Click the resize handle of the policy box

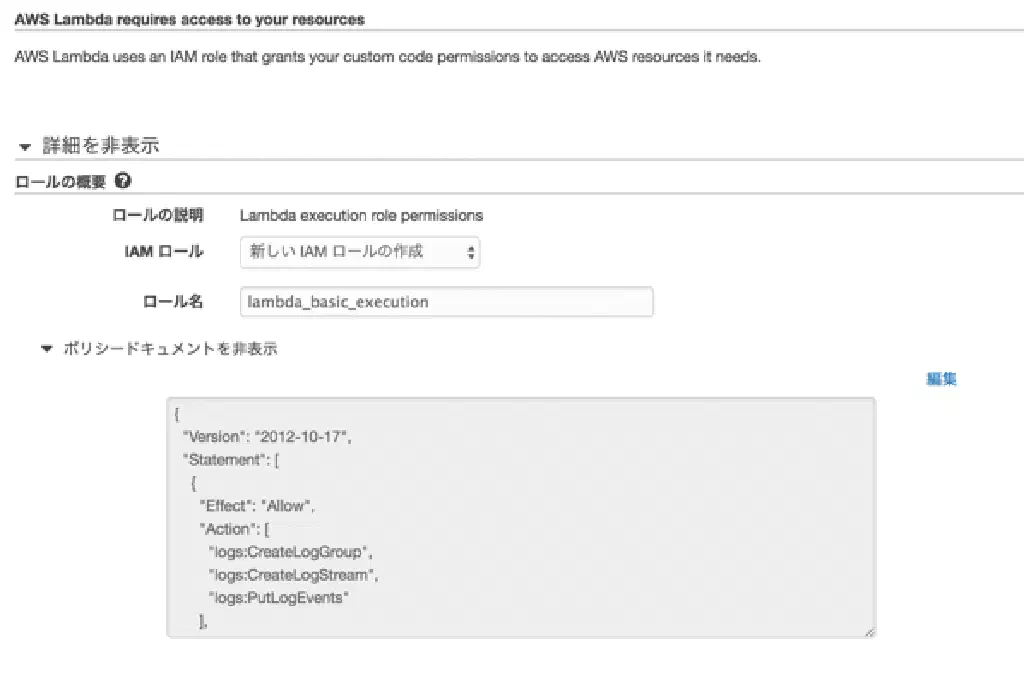tap(868, 631)
